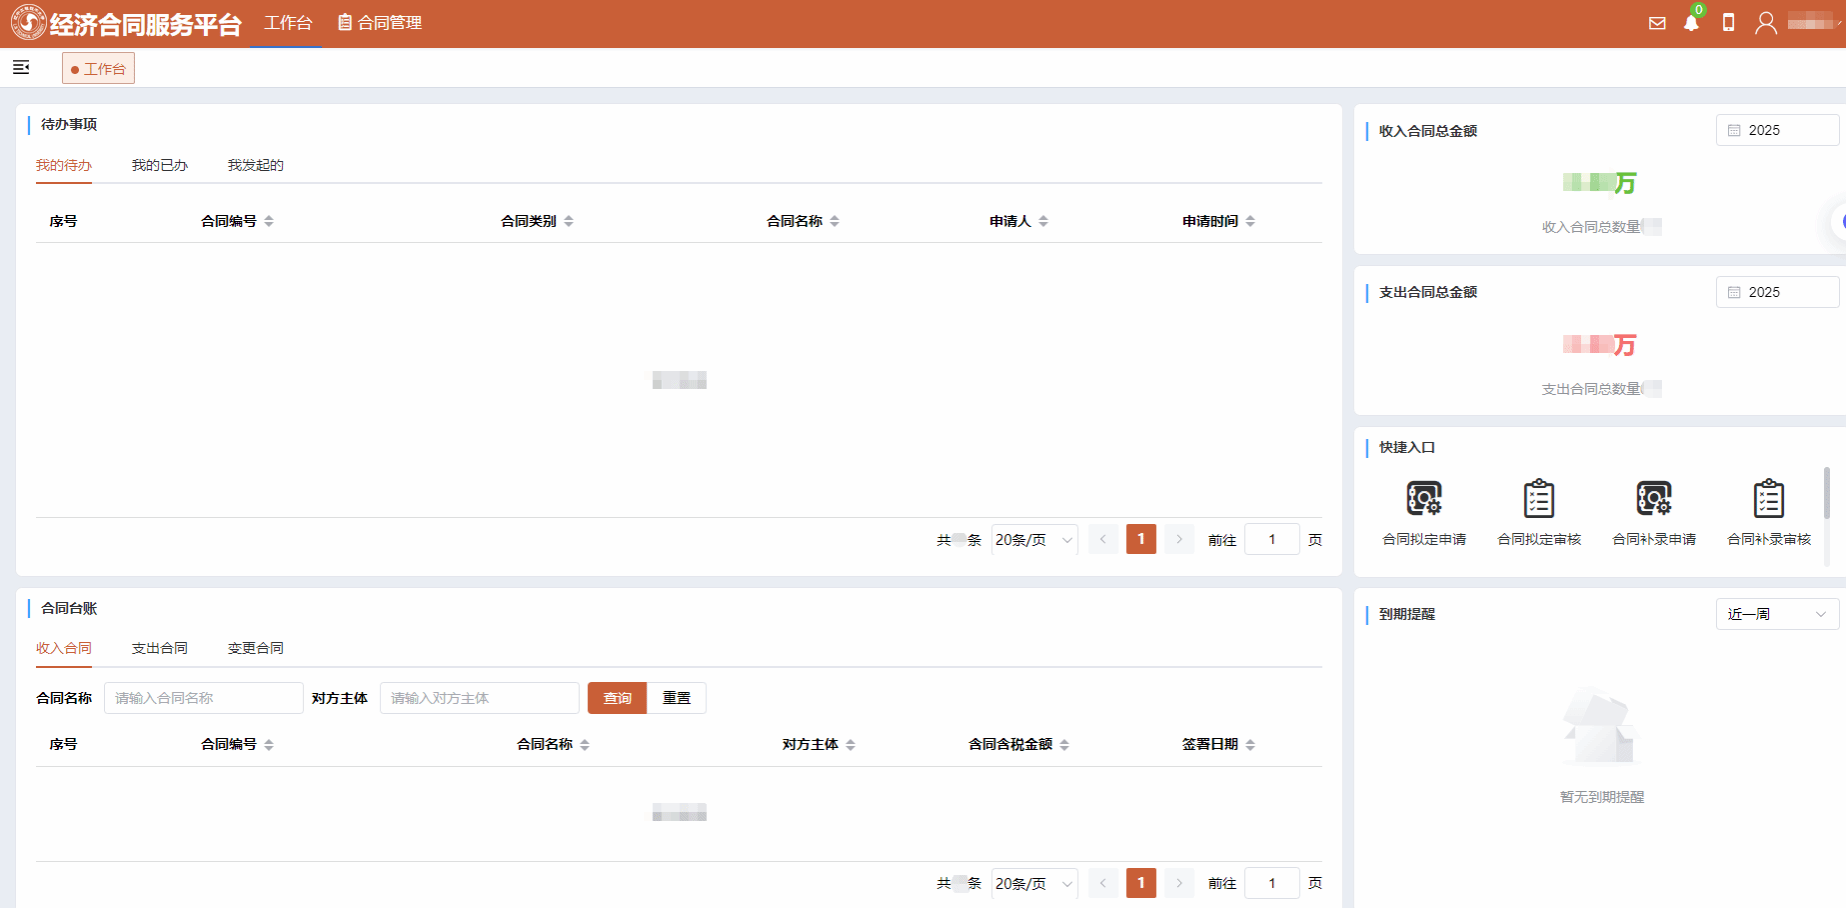Expand the 近一周 expiry reminder dropdown
This screenshot has width=1846, height=908.
[x=1777, y=614]
